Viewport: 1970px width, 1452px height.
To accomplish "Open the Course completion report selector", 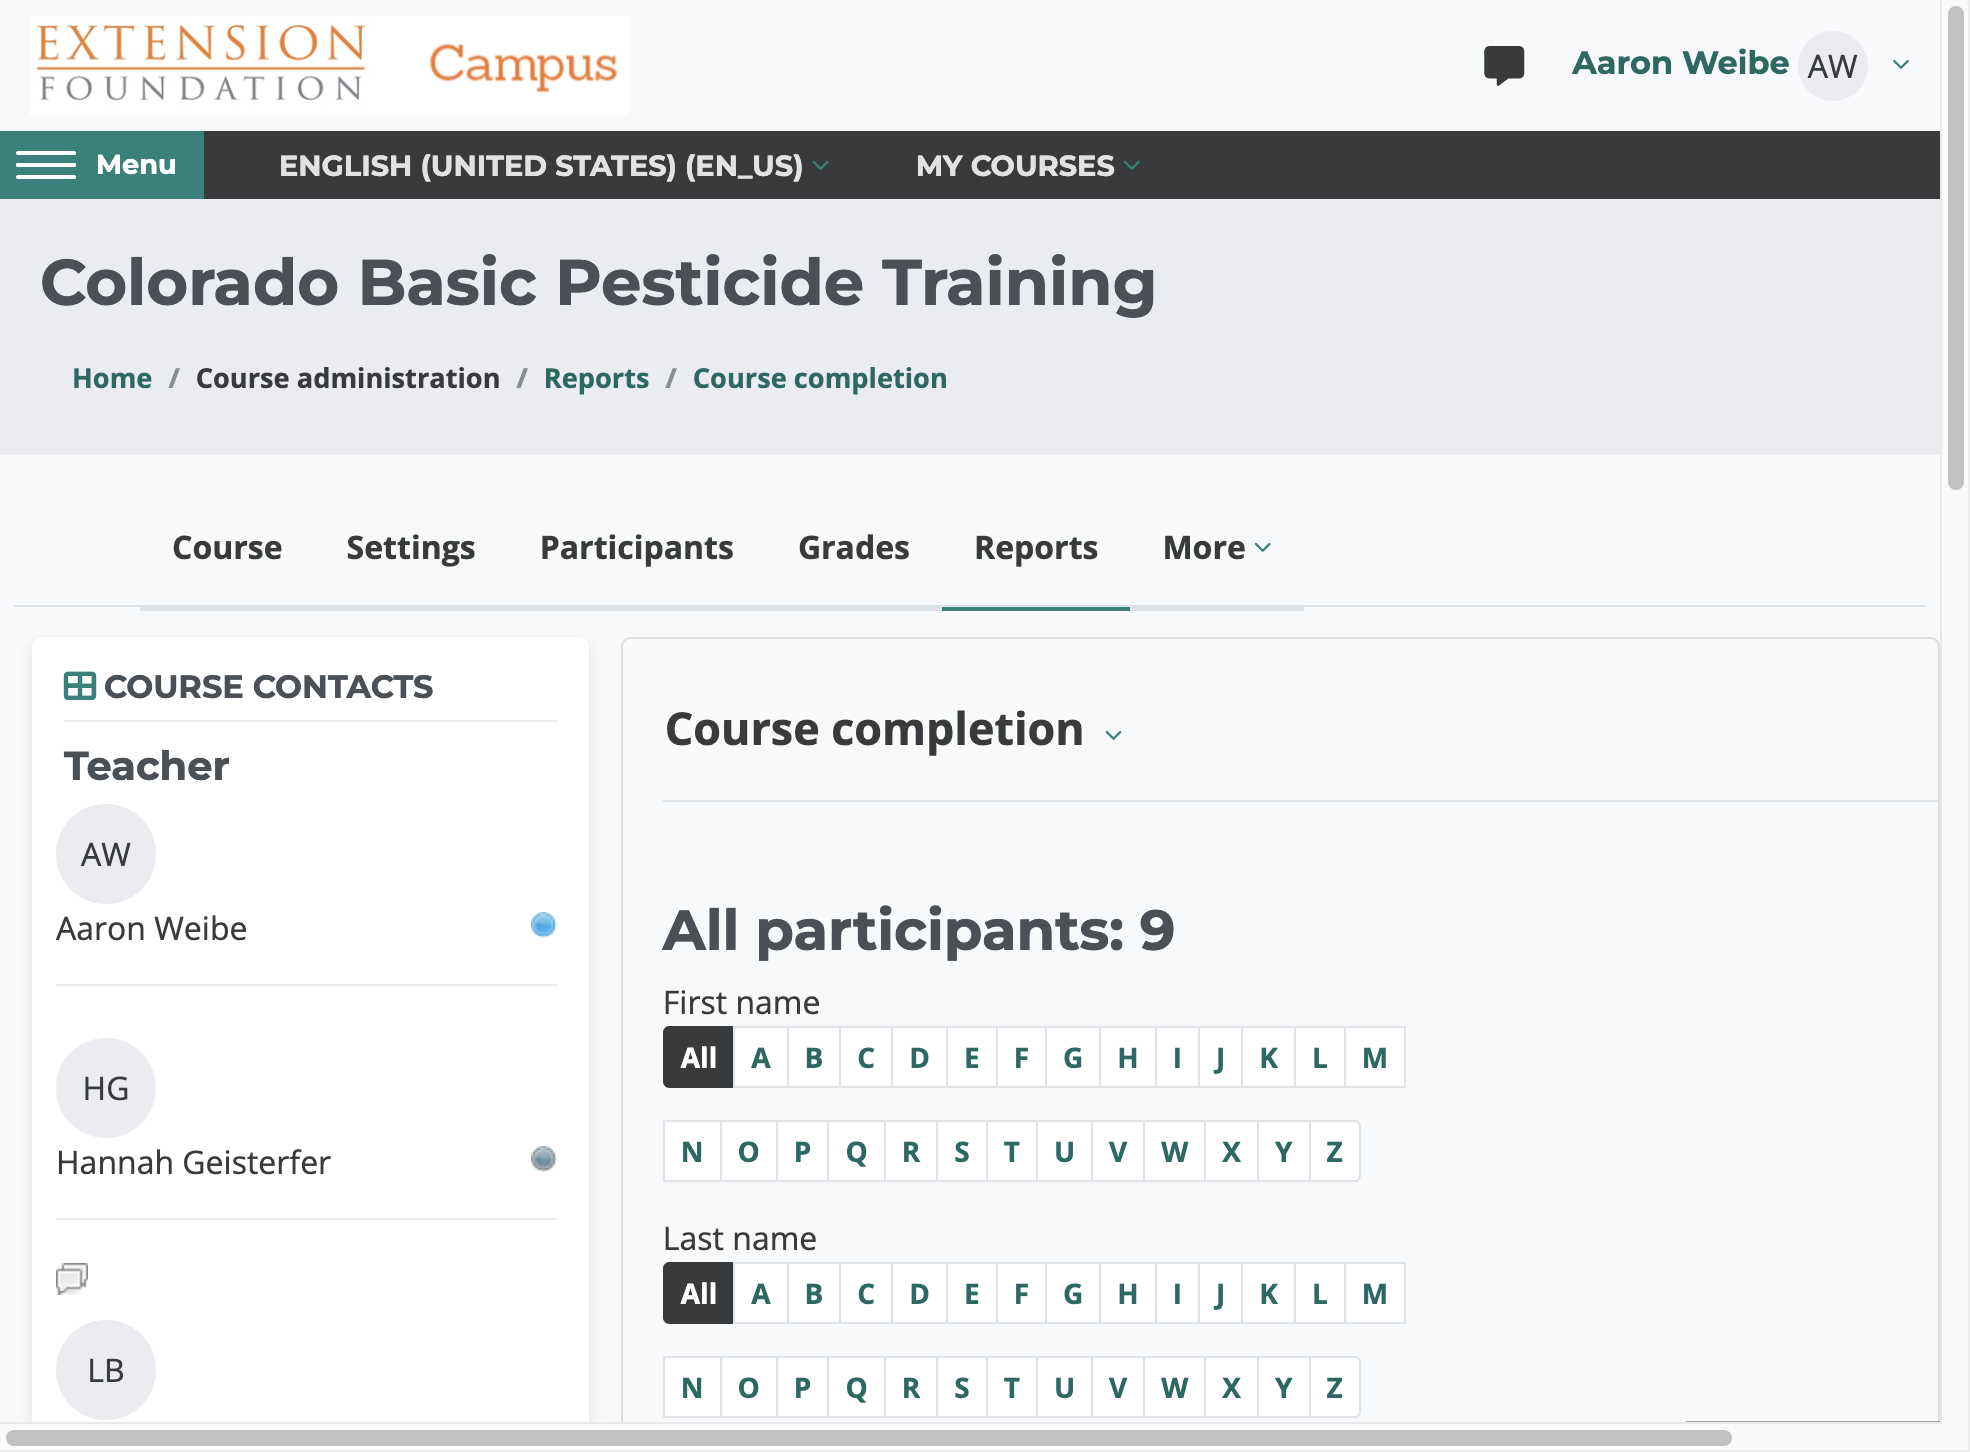I will tap(894, 730).
